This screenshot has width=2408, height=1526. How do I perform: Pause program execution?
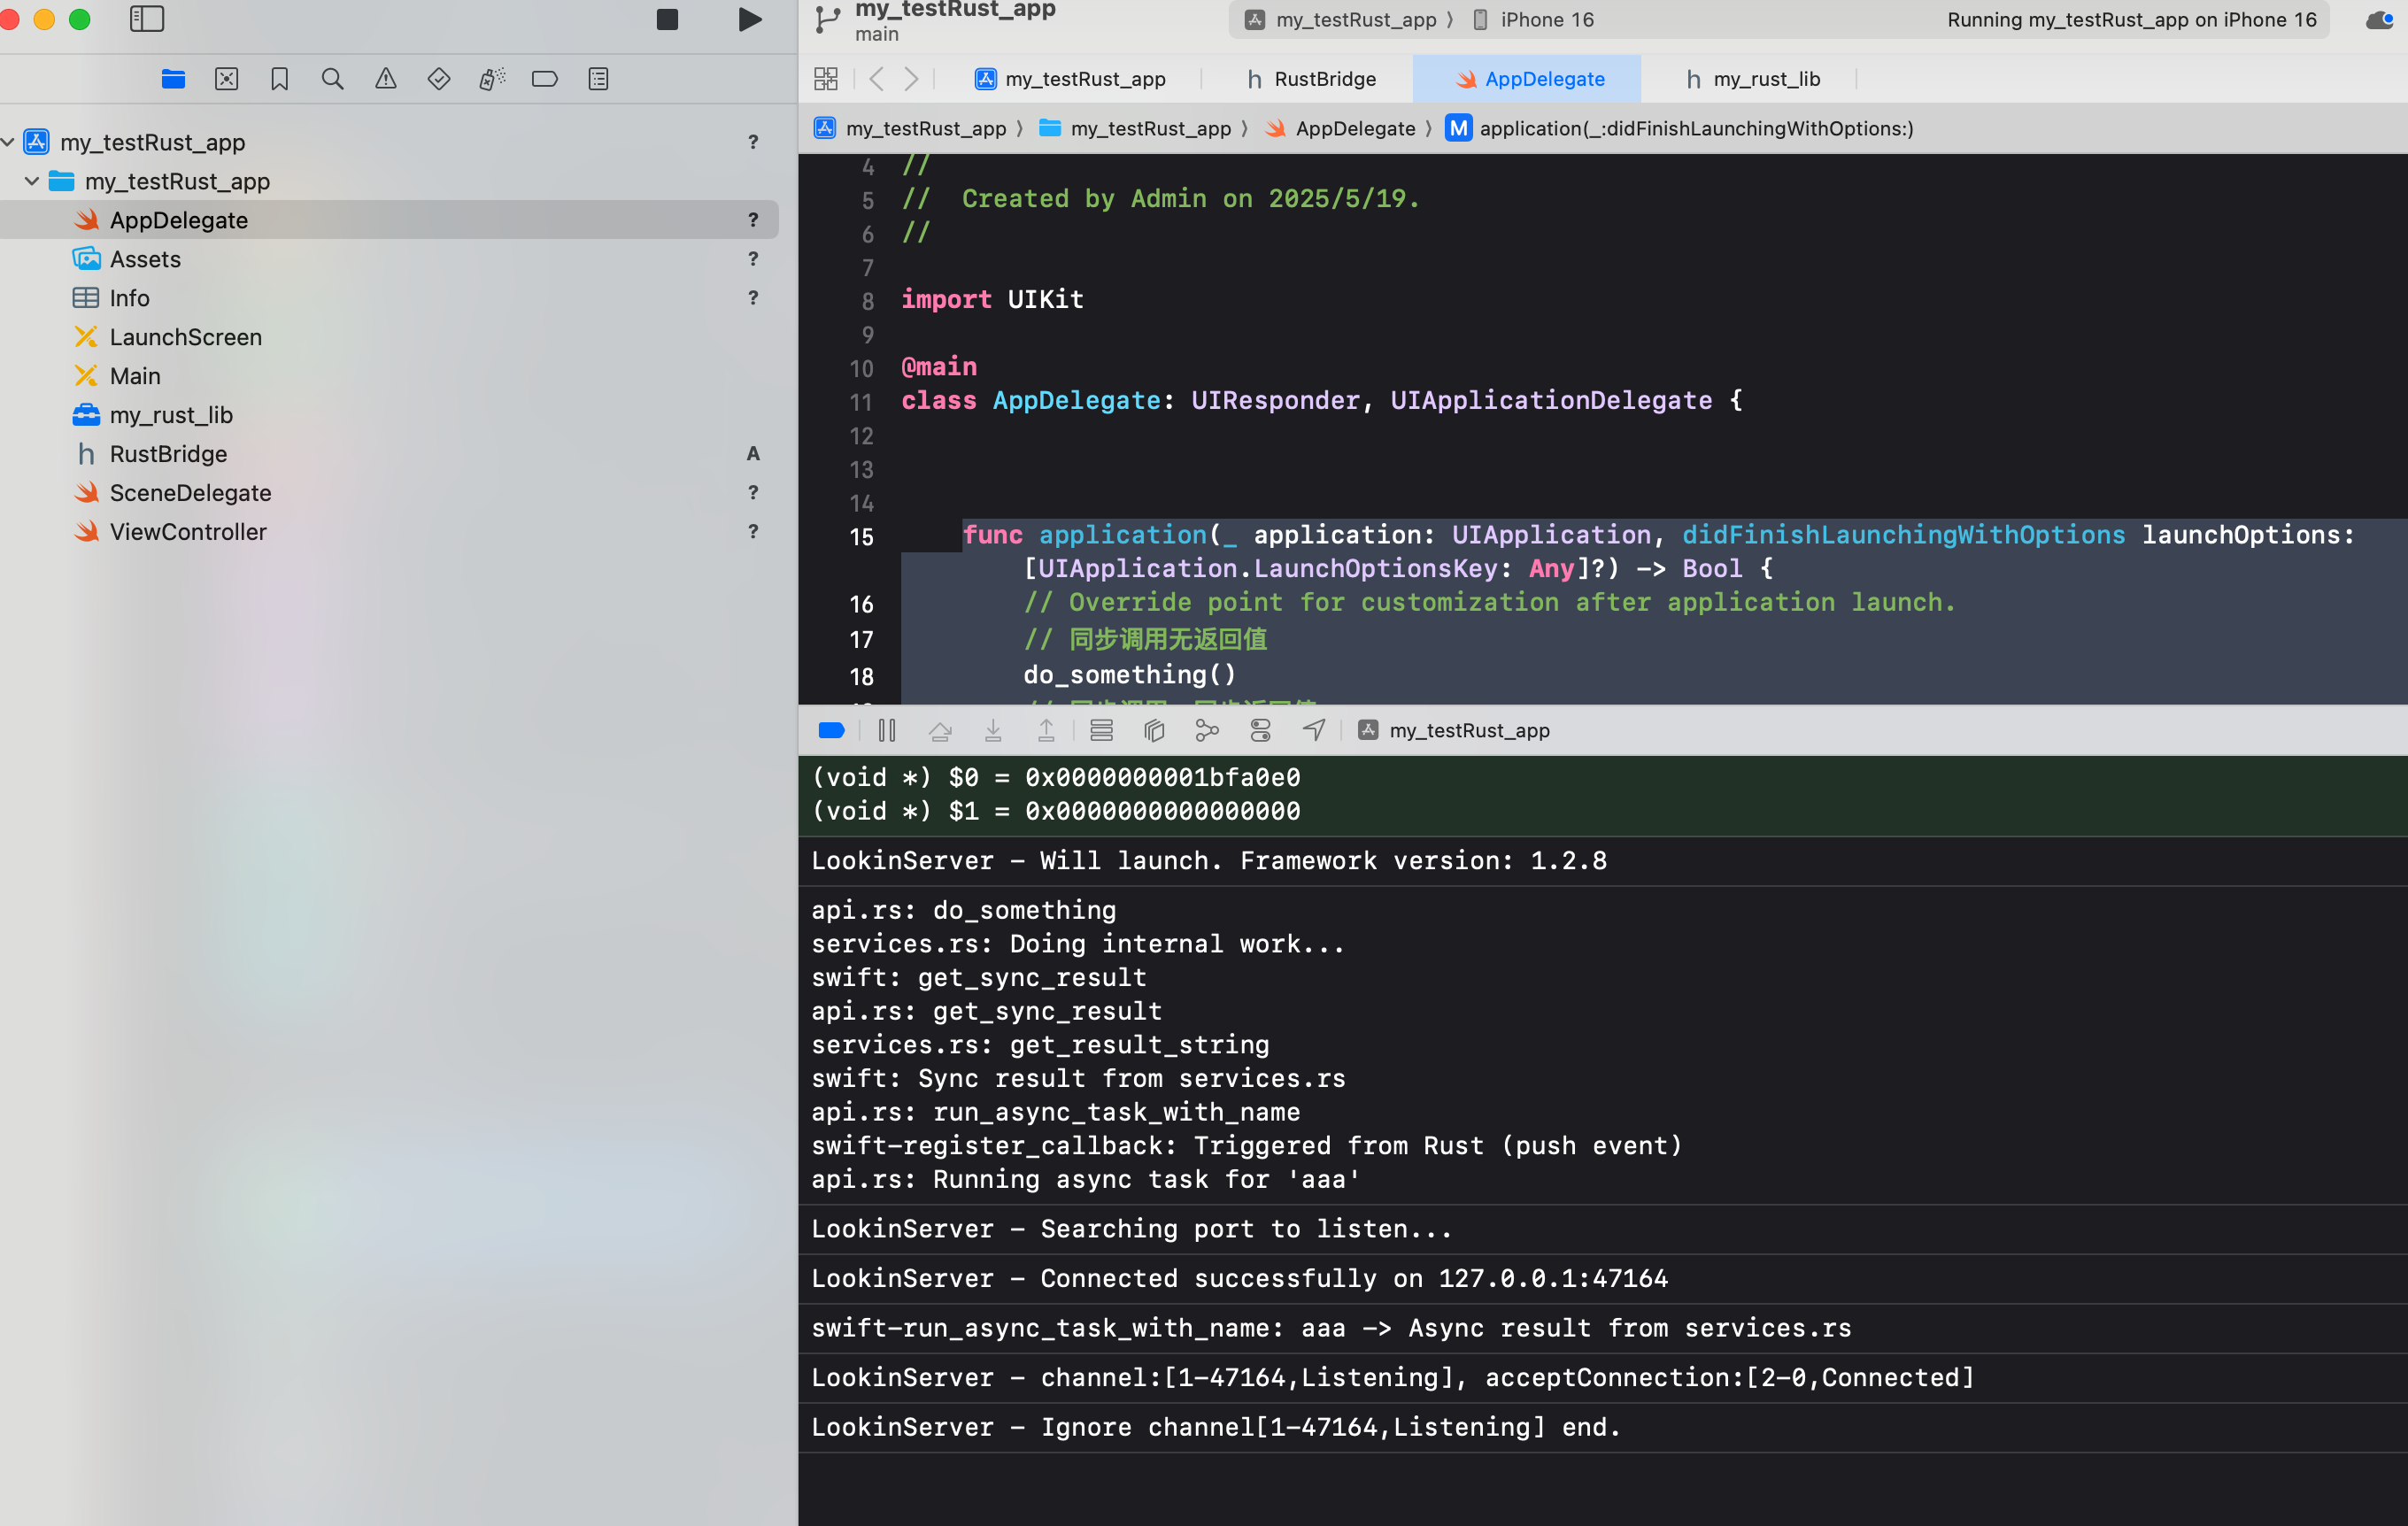887,731
